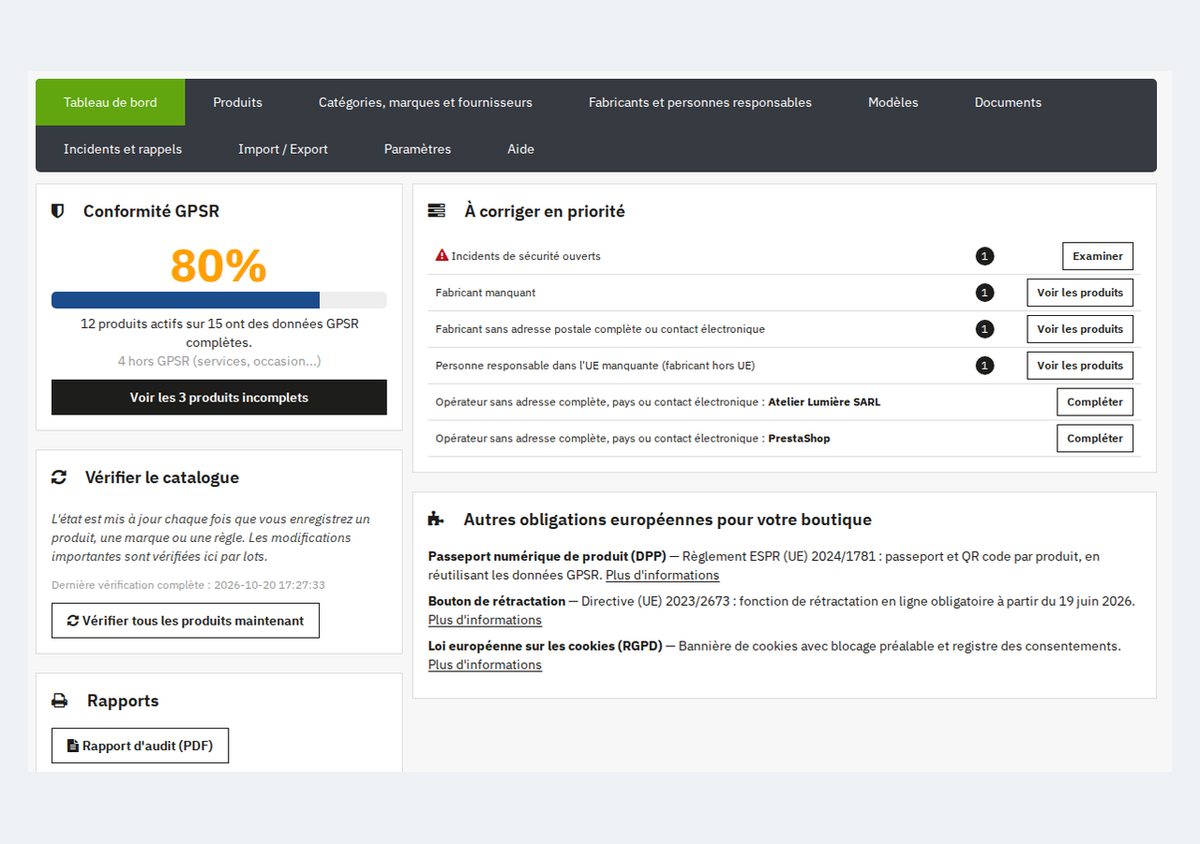Click the GPSR compliance progress bar
Screen dimensions: 1200x844
pos(219,300)
